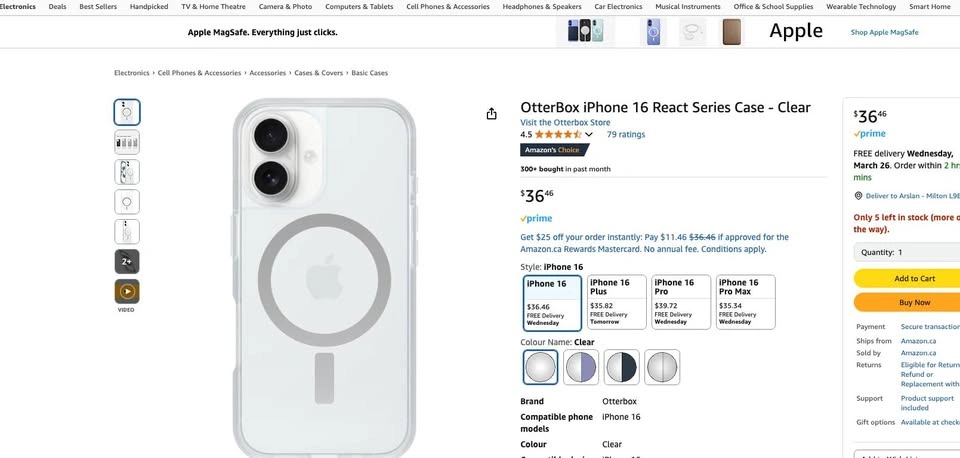The width and height of the screenshot is (960, 458).
Task: Play the product video thumbnail
Action: [x=127, y=292]
